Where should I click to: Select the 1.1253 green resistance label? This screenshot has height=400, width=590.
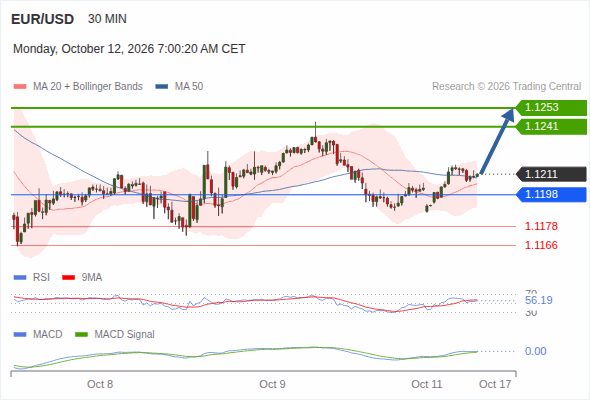click(551, 108)
